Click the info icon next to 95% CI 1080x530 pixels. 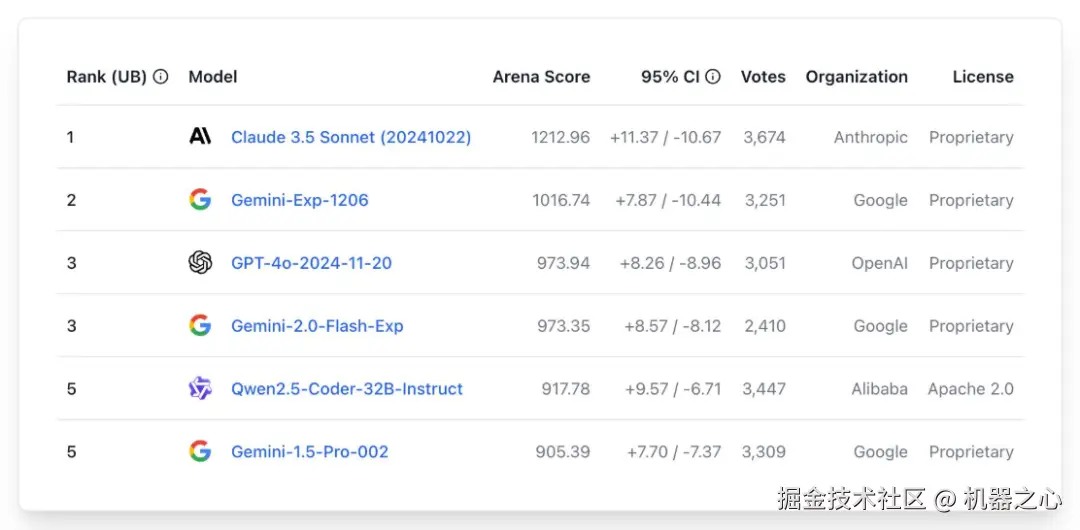pyautogui.click(x=713, y=77)
